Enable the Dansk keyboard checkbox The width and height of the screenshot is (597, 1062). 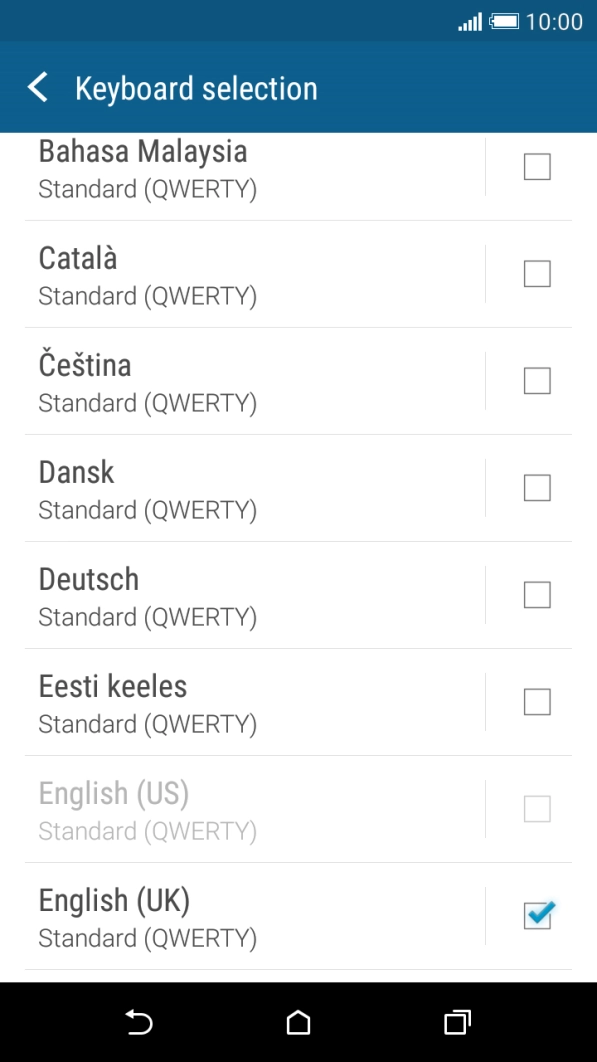coord(536,487)
